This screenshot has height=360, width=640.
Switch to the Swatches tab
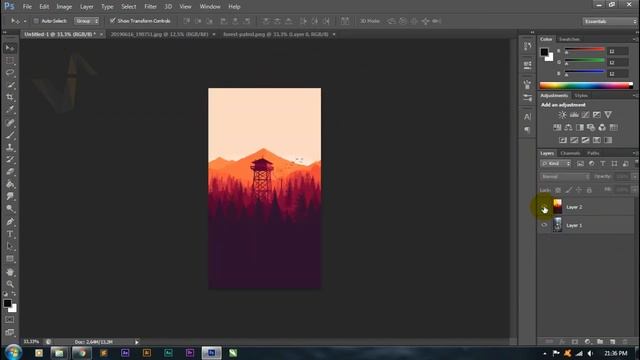pyautogui.click(x=569, y=39)
